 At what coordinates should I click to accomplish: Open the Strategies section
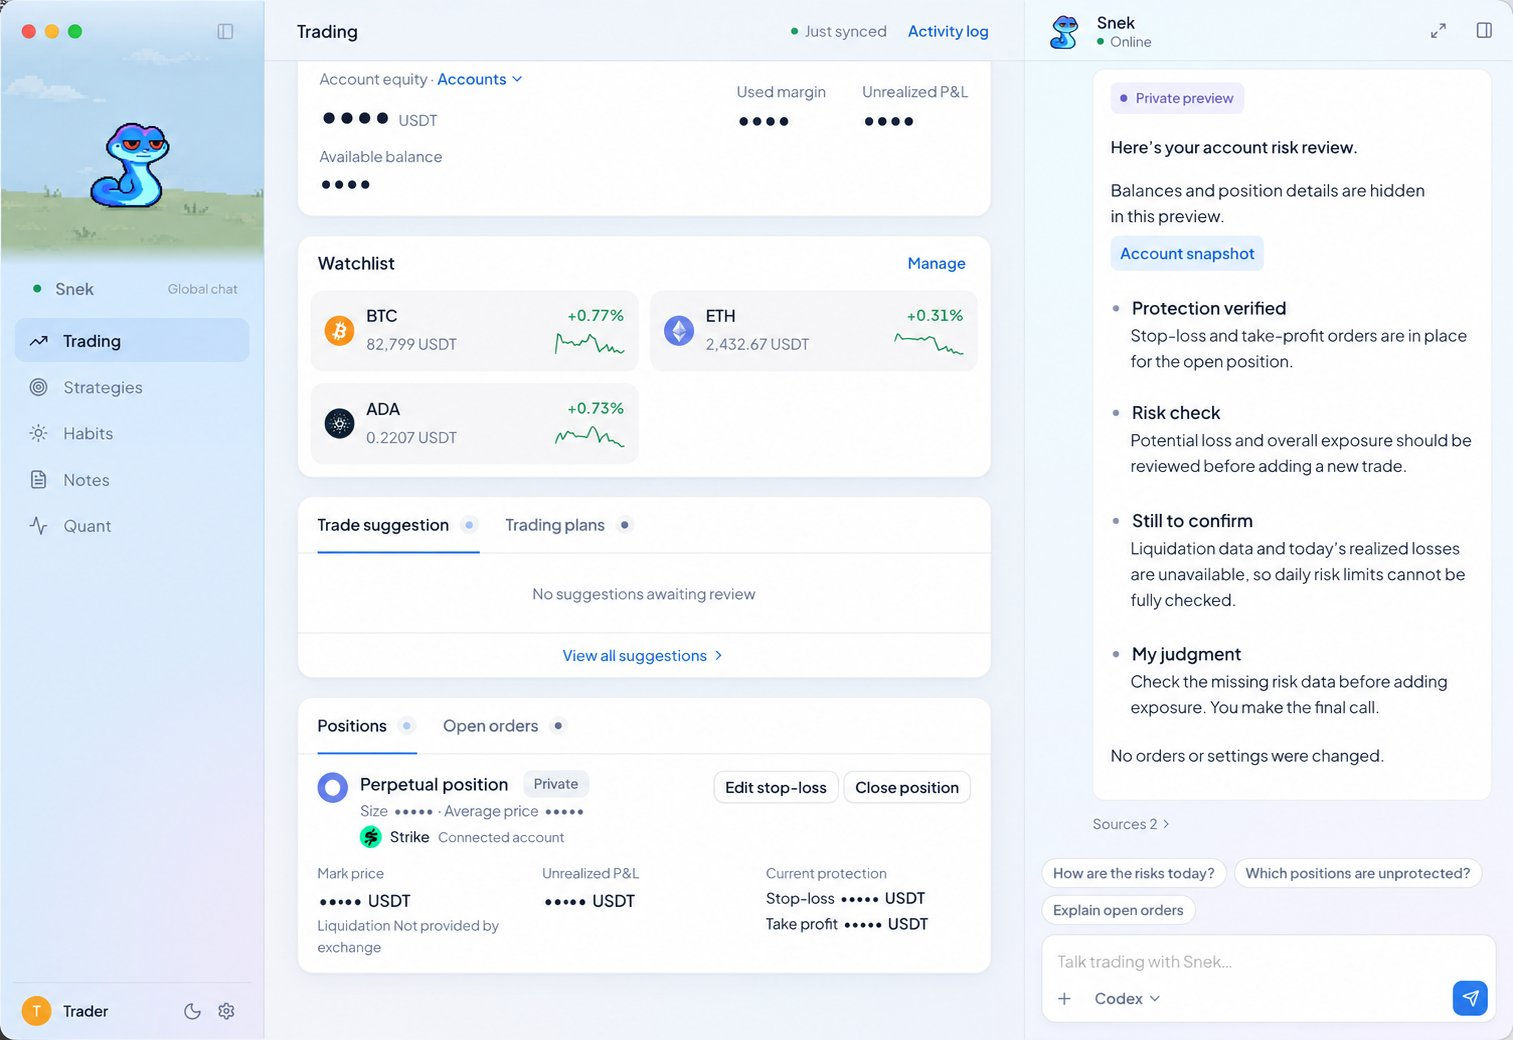click(x=132, y=387)
